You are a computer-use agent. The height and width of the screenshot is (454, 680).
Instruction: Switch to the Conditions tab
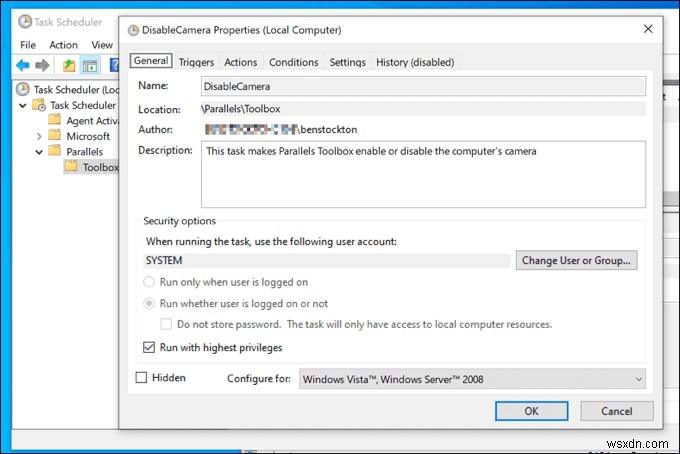click(294, 62)
